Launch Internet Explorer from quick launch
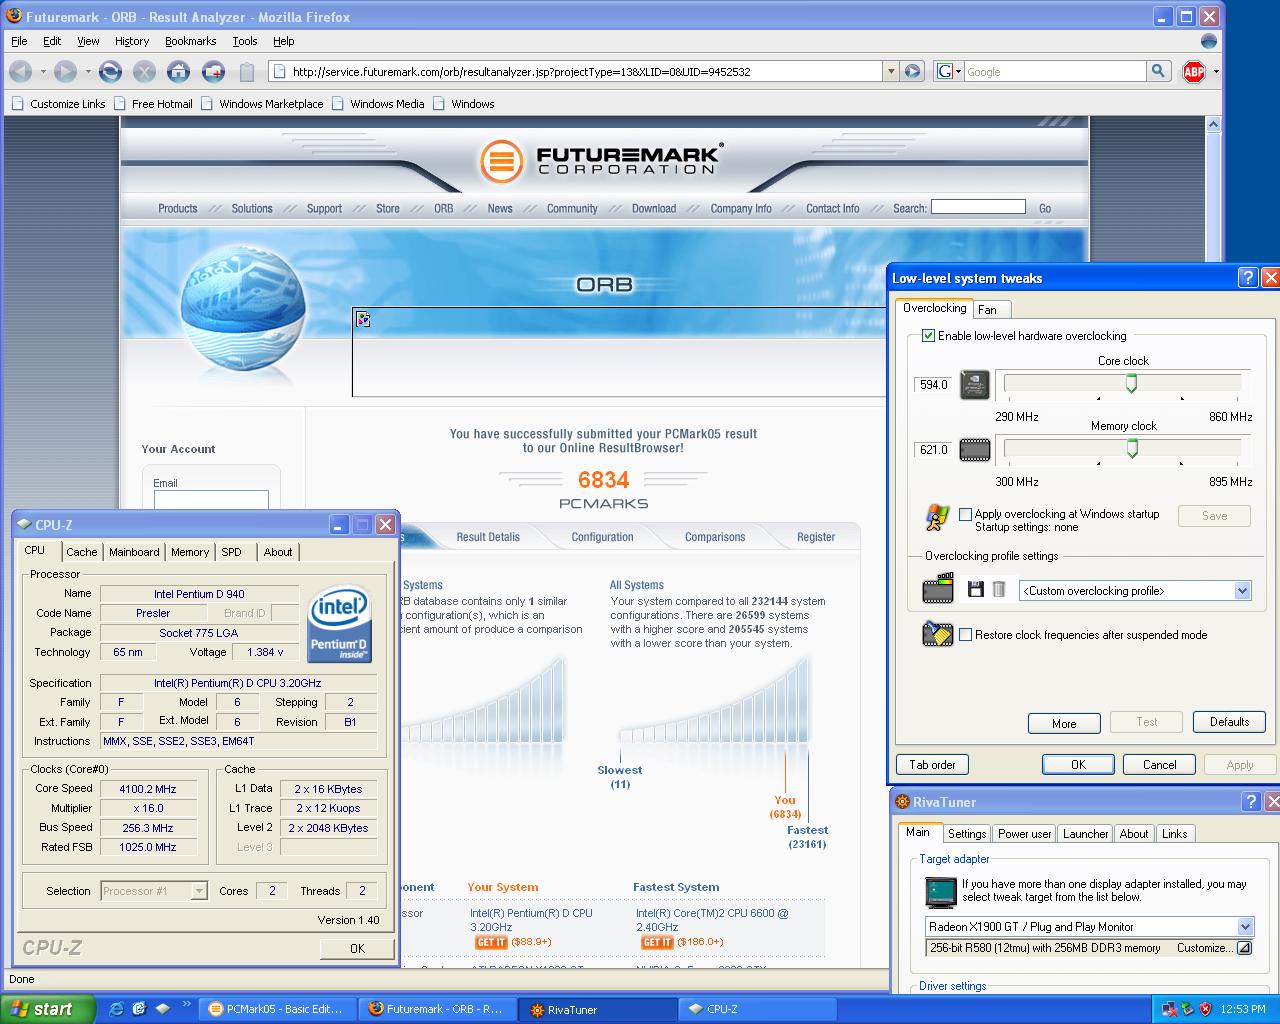The height and width of the screenshot is (1024, 1280). click(x=116, y=1009)
